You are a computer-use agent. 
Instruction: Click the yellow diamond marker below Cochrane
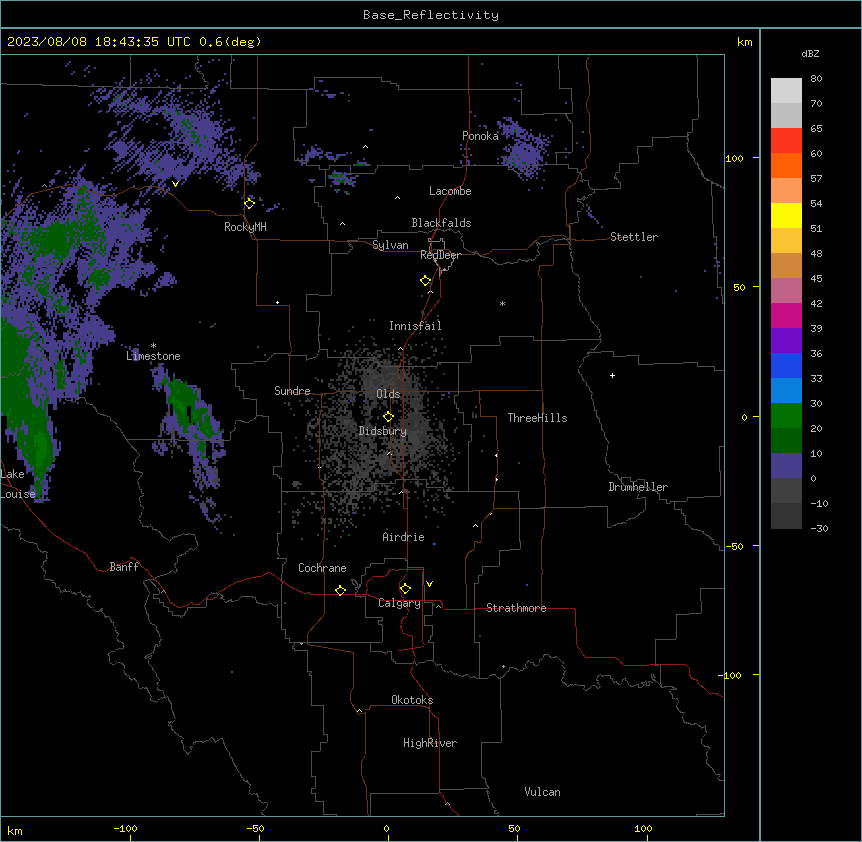(x=340, y=591)
